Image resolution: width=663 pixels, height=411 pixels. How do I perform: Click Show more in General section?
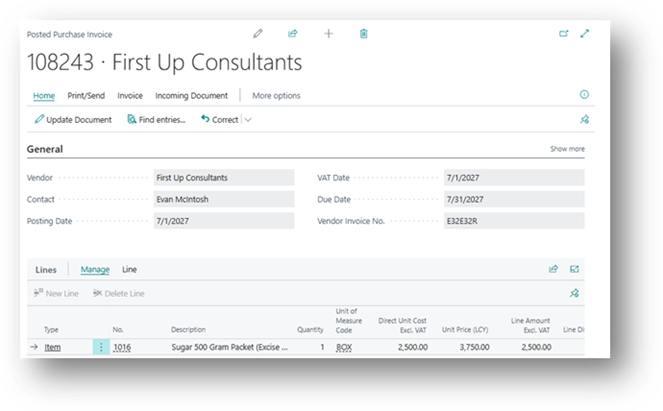click(567, 149)
